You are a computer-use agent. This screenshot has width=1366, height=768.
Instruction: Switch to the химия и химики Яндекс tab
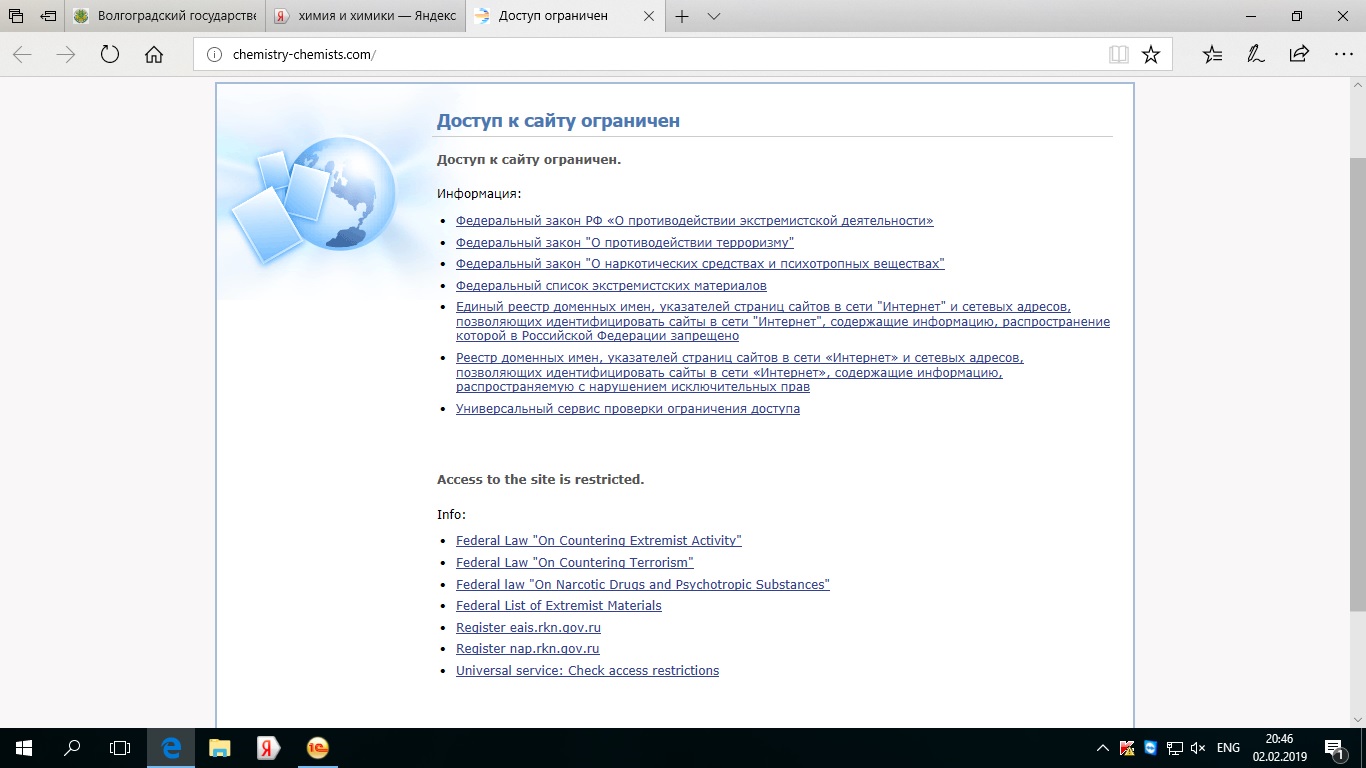(365, 16)
